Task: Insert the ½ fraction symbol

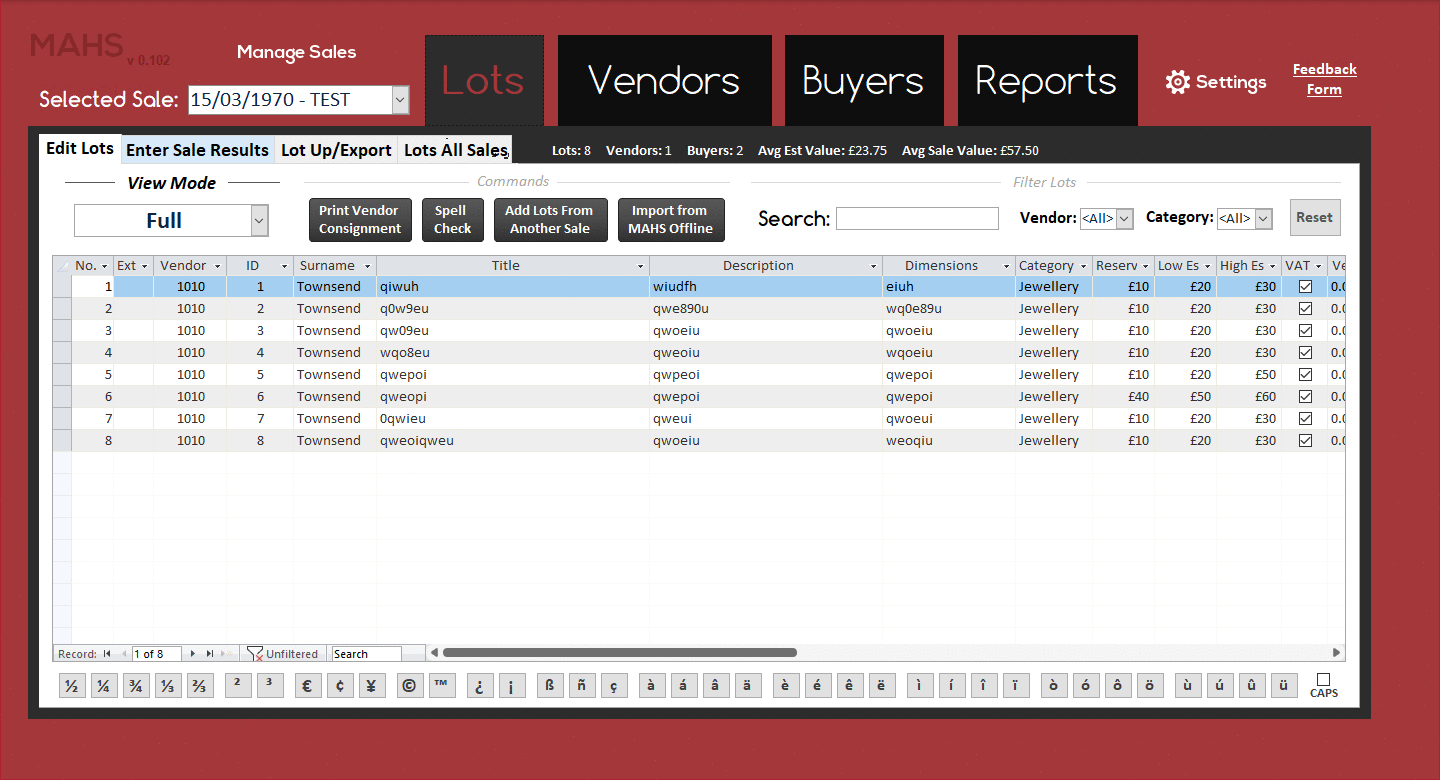Action: click(x=72, y=686)
